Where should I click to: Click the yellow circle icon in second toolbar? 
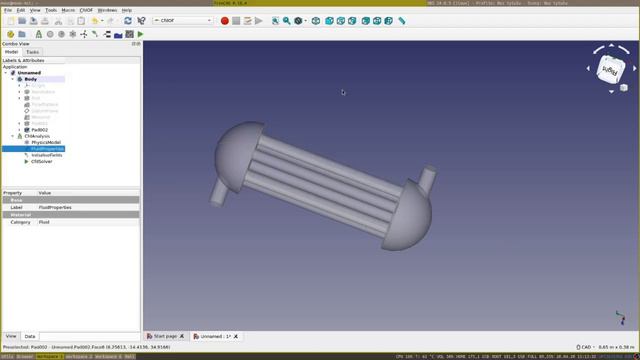point(11,34)
